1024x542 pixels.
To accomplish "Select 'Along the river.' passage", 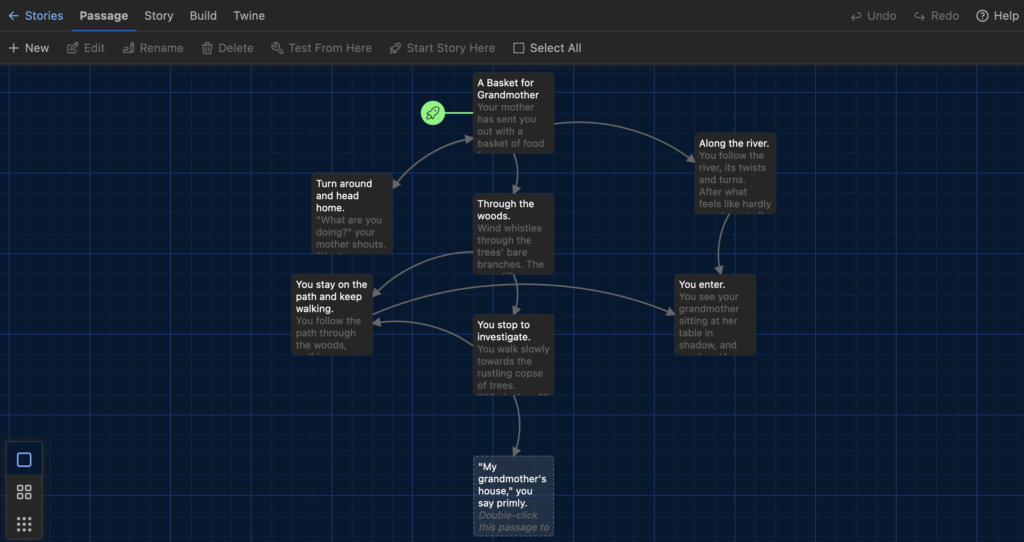I will 735,173.
